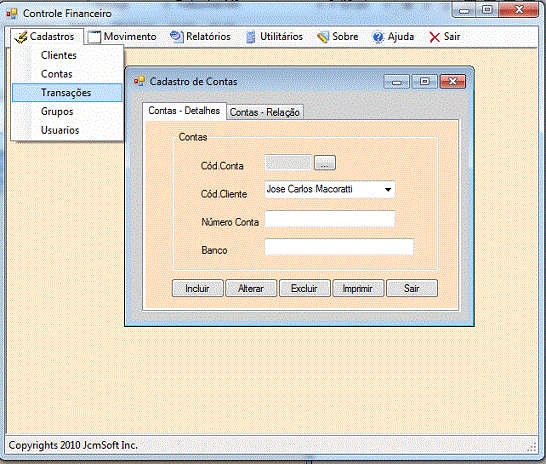The width and height of the screenshot is (546, 464).
Task: Click the Imprimir button
Action: (358, 288)
